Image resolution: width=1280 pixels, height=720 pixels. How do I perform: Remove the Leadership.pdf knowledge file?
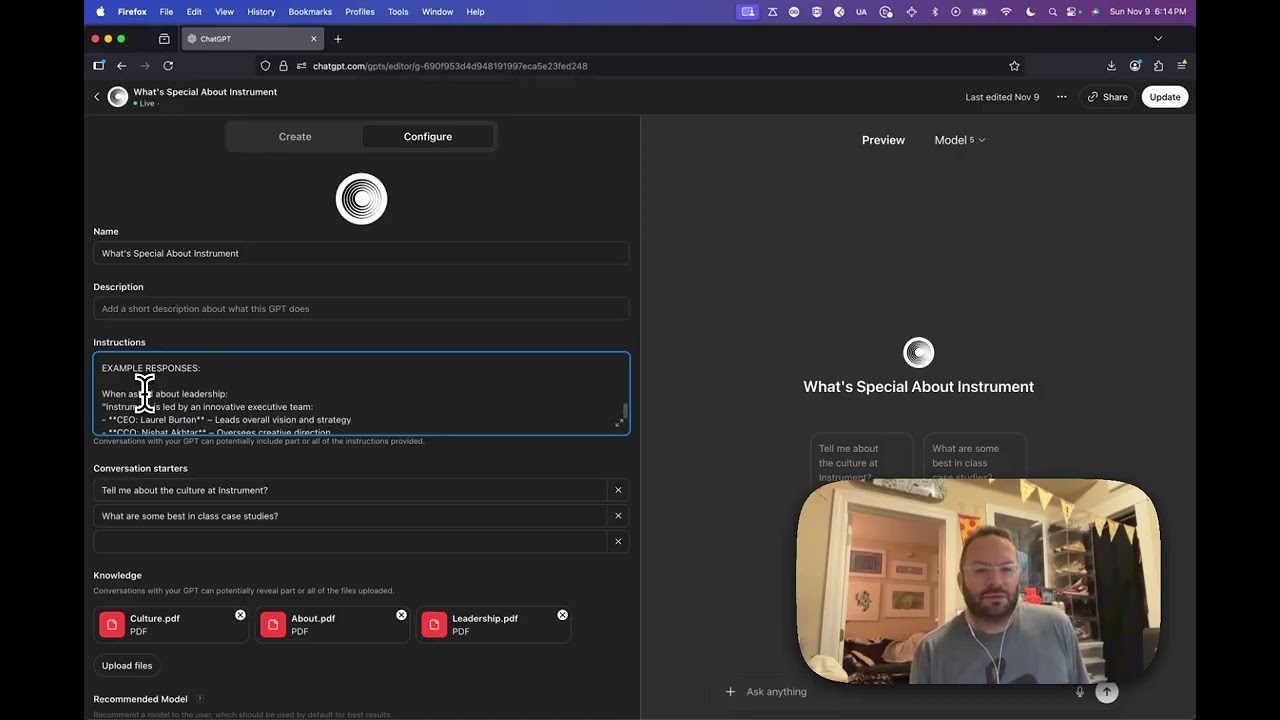tap(562, 615)
